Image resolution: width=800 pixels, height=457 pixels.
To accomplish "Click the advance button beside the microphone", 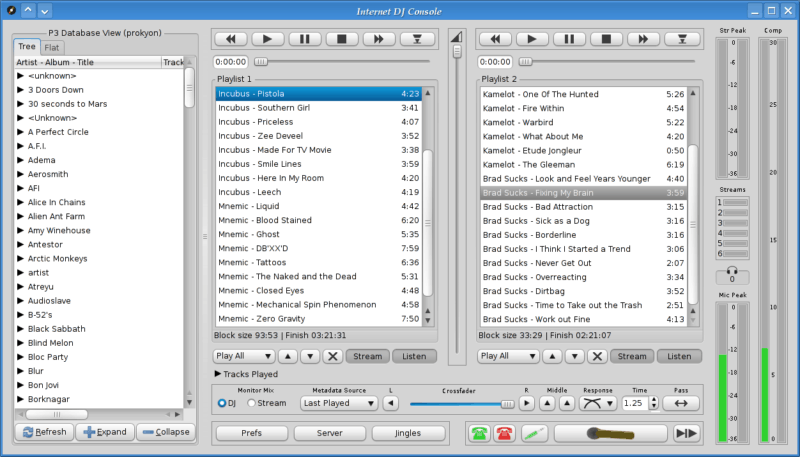I will pyautogui.click(x=686, y=433).
